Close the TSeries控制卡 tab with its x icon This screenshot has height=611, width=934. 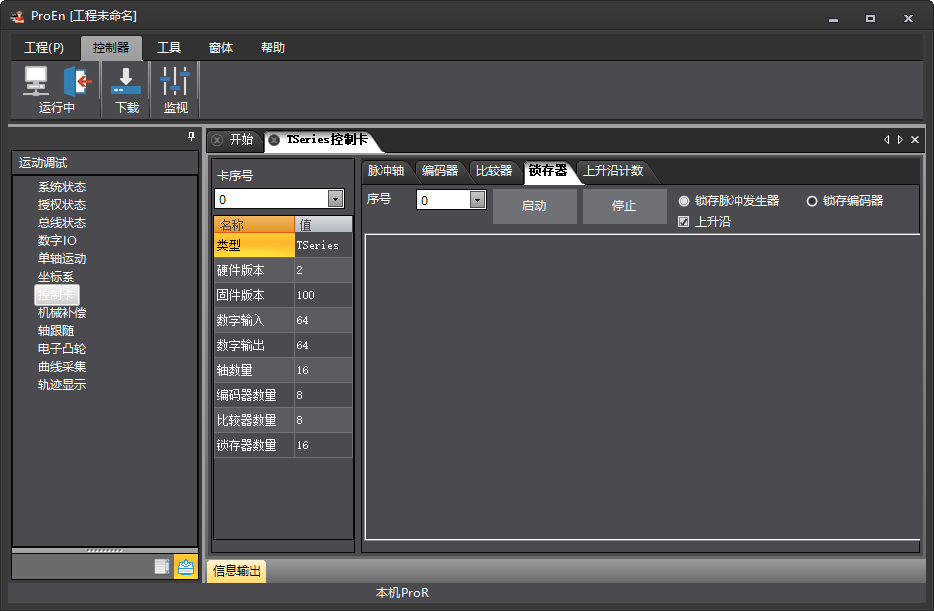274,140
